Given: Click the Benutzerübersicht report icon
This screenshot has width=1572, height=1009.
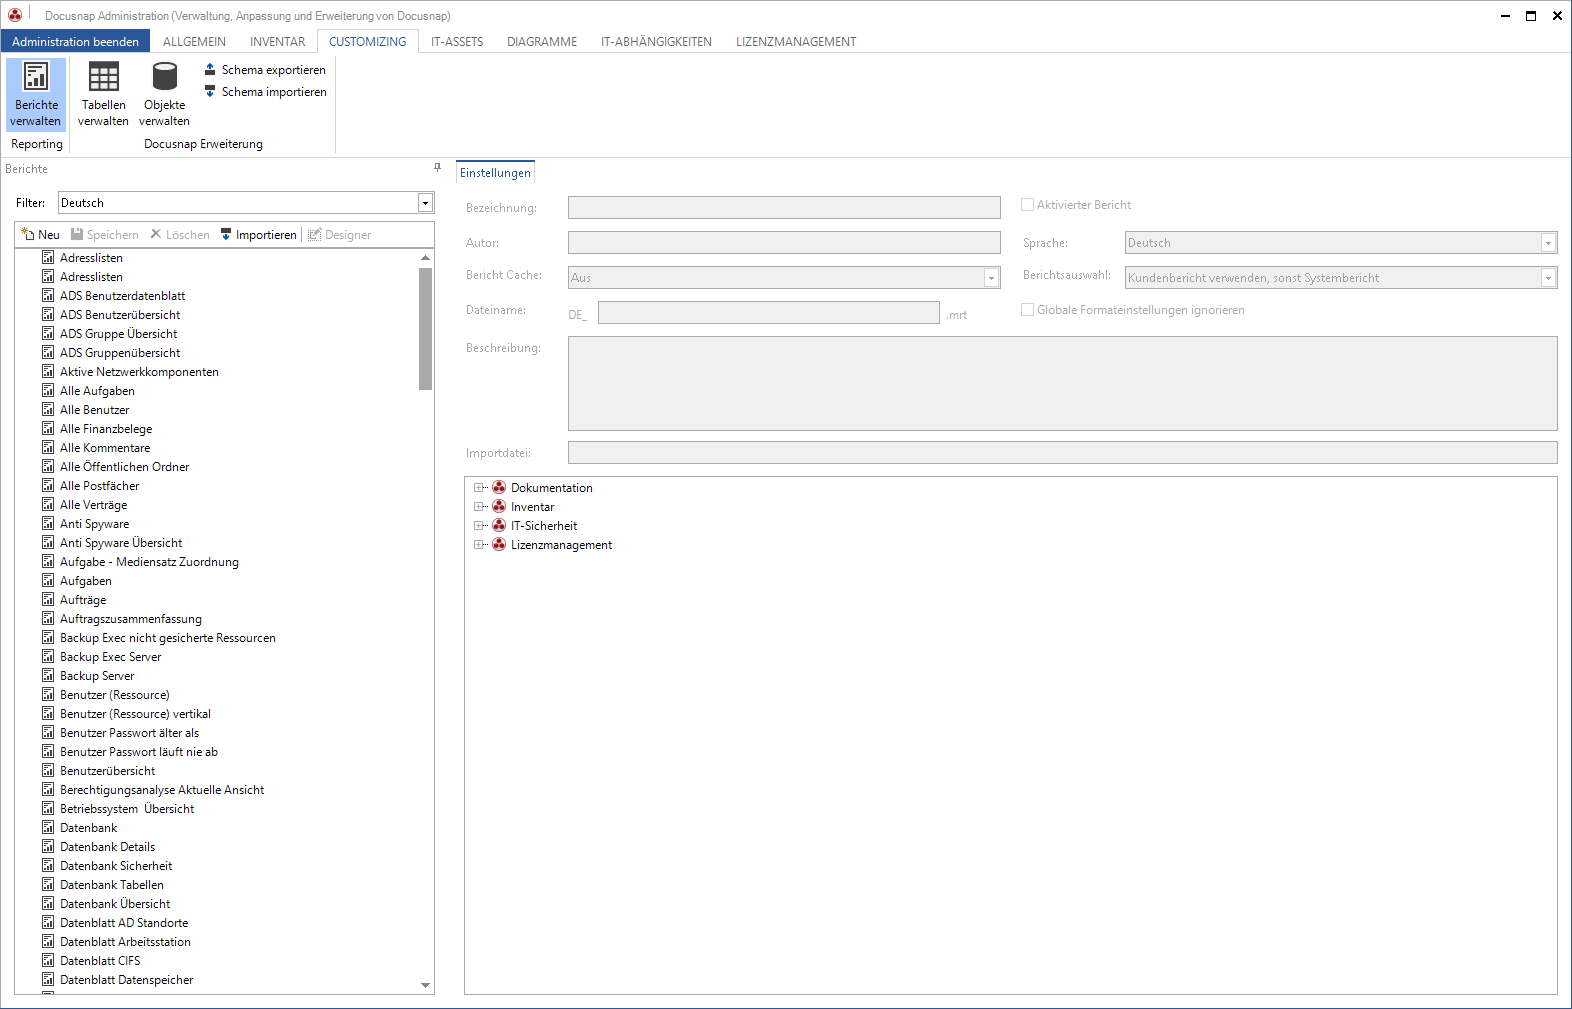Looking at the screenshot, I should click(48, 770).
